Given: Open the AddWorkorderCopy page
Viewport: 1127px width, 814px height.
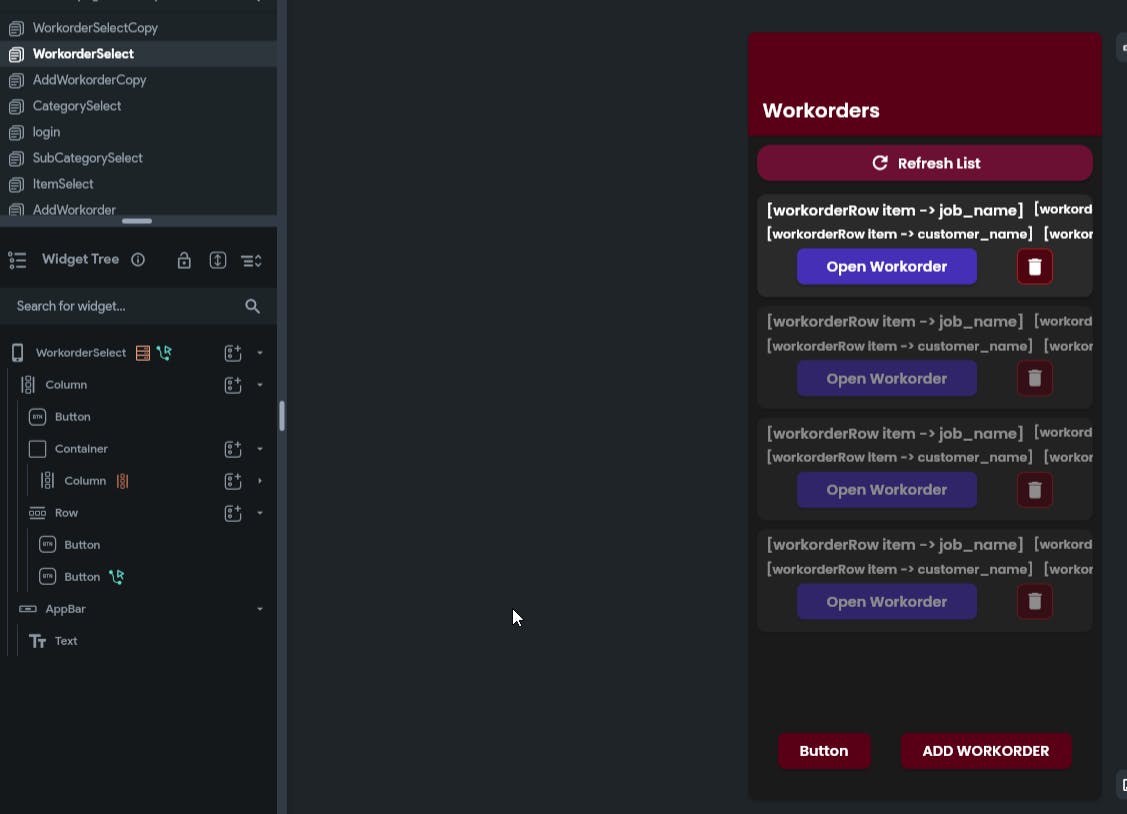Looking at the screenshot, I should coord(89,80).
